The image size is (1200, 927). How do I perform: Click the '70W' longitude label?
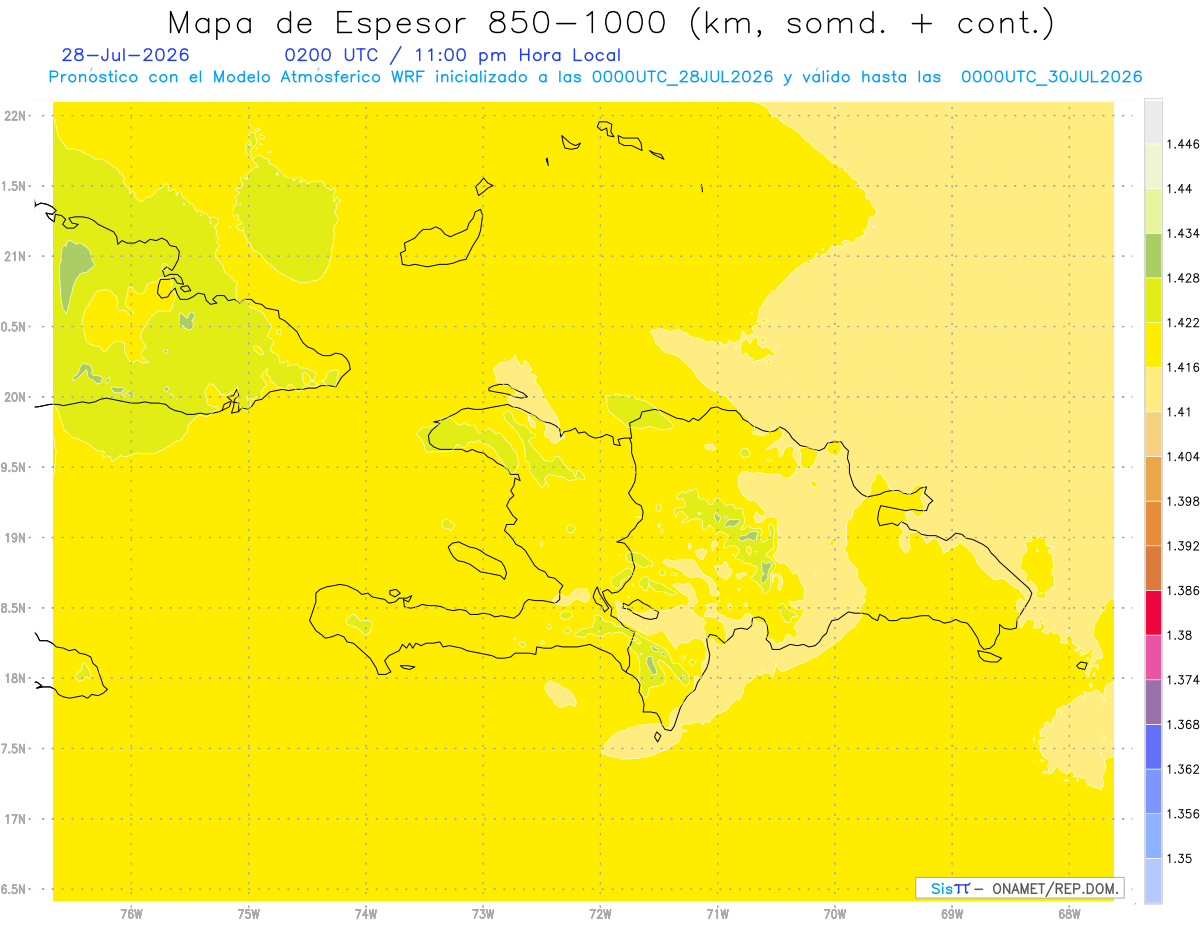(x=835, y=913)
